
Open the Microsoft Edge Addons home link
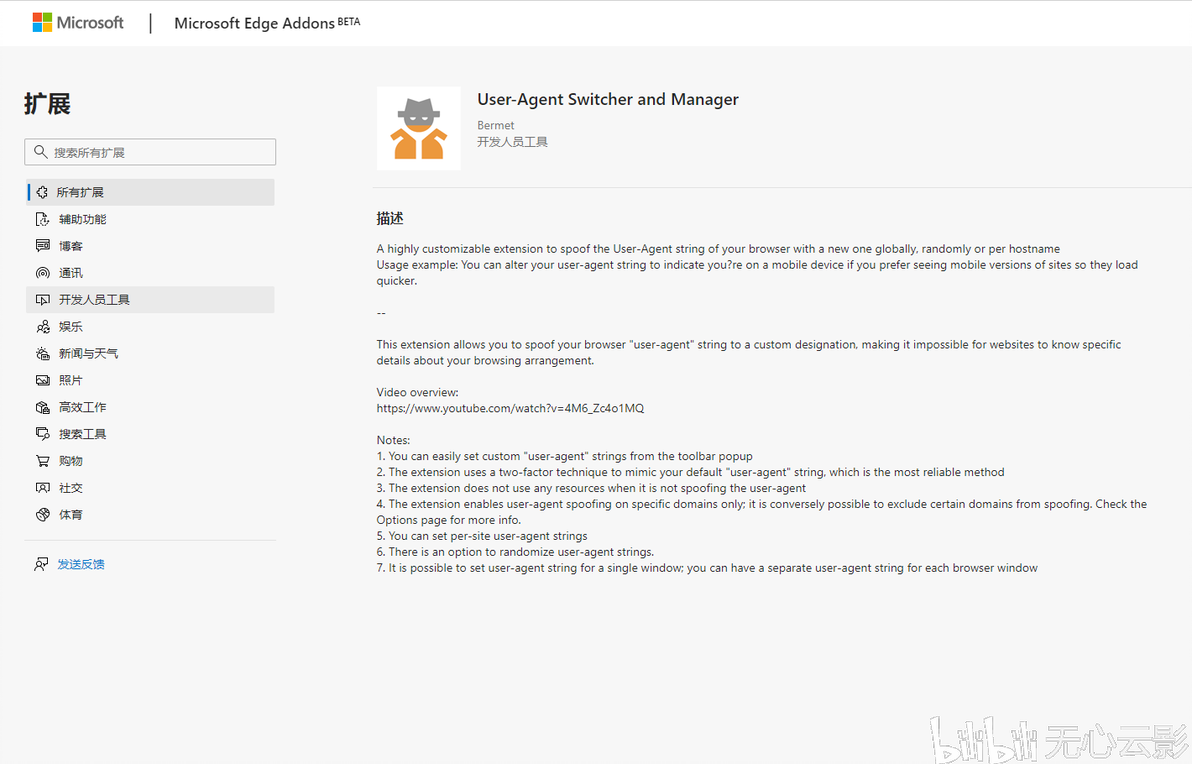(254, 23)
